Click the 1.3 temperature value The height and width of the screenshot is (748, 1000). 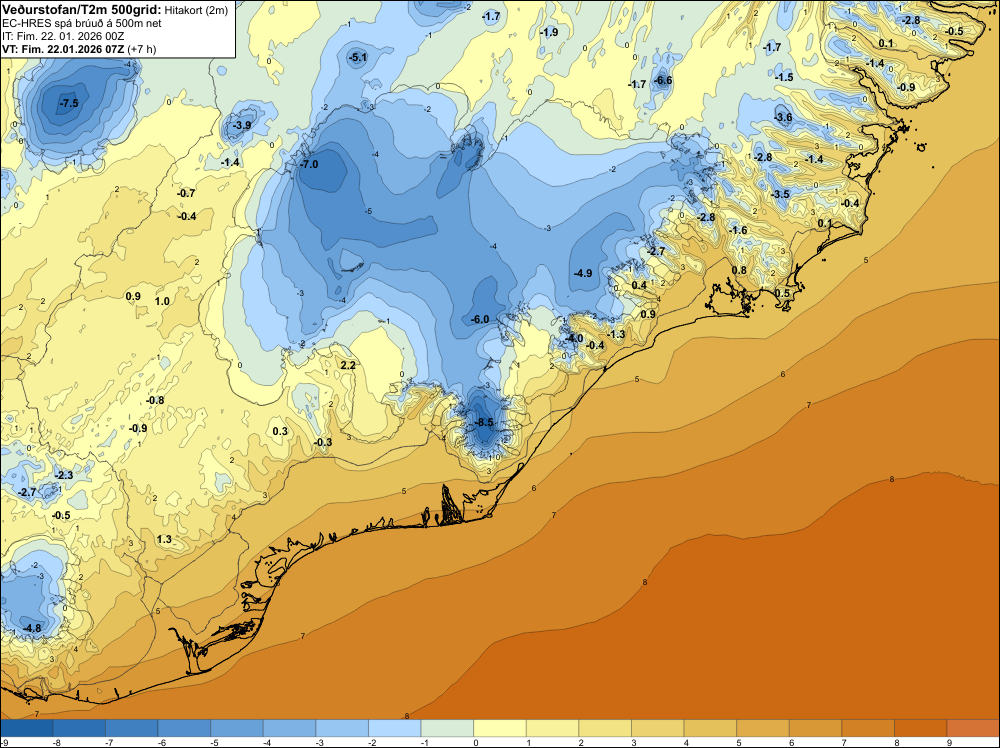coord(165,539)
